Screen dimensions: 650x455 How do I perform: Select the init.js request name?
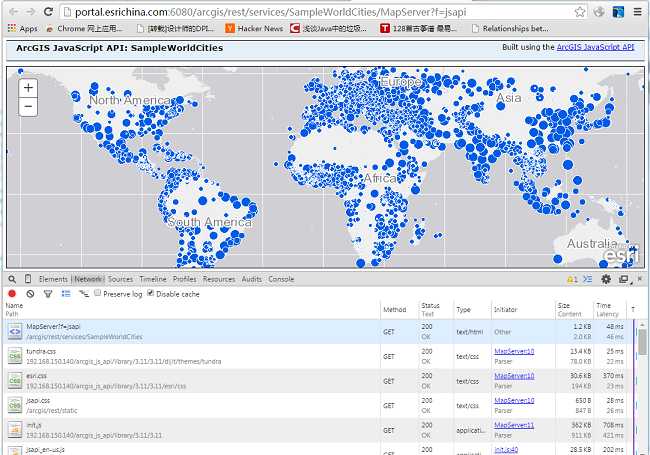tap(34, 425)
